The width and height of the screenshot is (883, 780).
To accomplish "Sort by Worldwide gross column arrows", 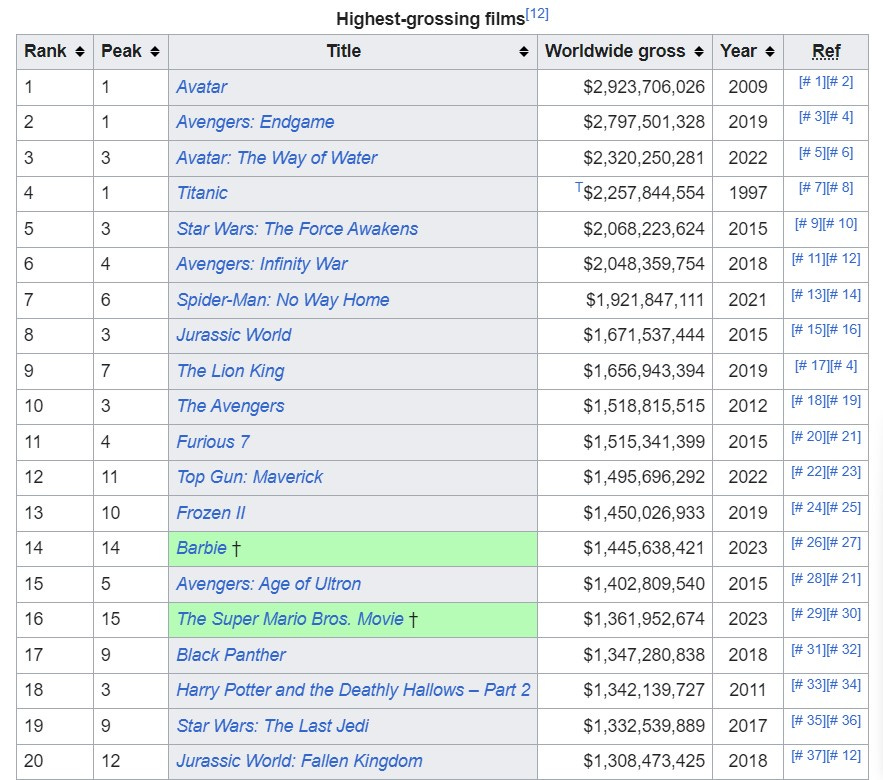I will [699, 52].
